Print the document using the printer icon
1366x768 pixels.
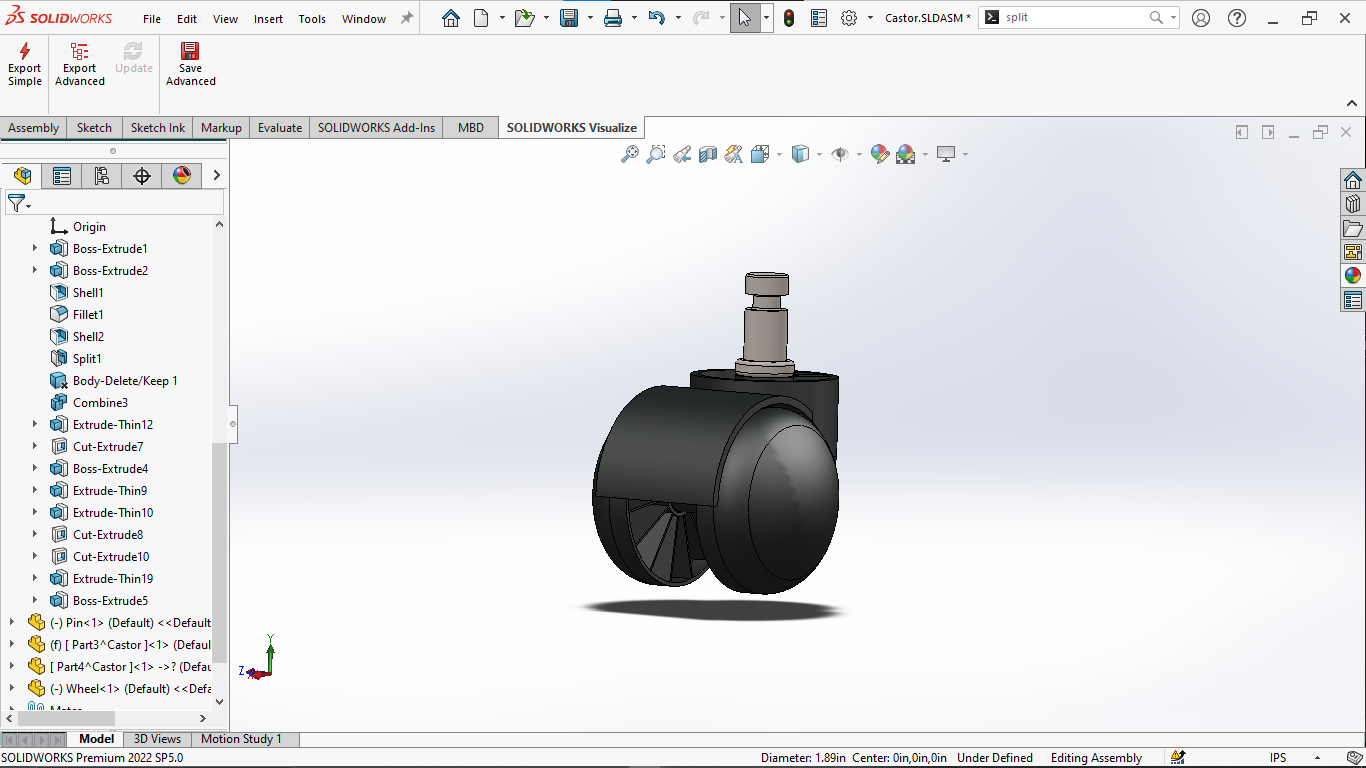(613, 18)
